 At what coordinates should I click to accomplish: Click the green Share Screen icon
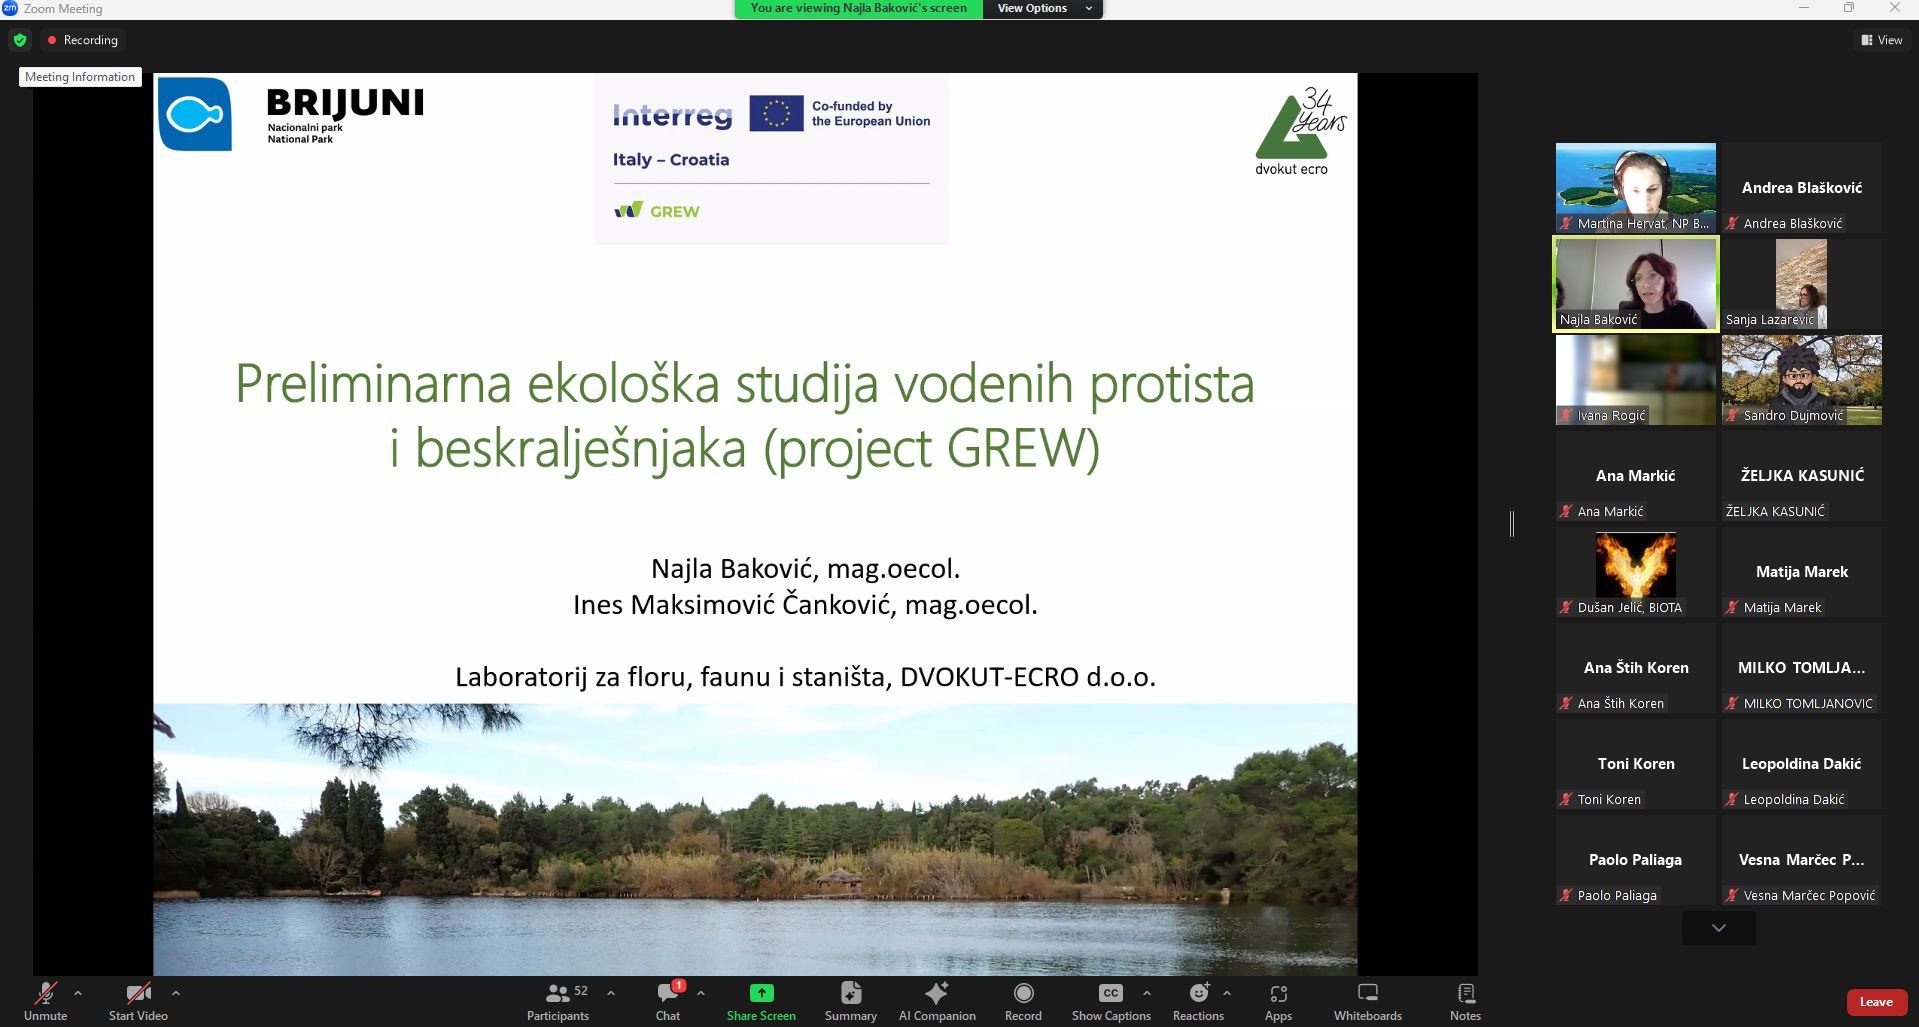[x=761, y=993]
